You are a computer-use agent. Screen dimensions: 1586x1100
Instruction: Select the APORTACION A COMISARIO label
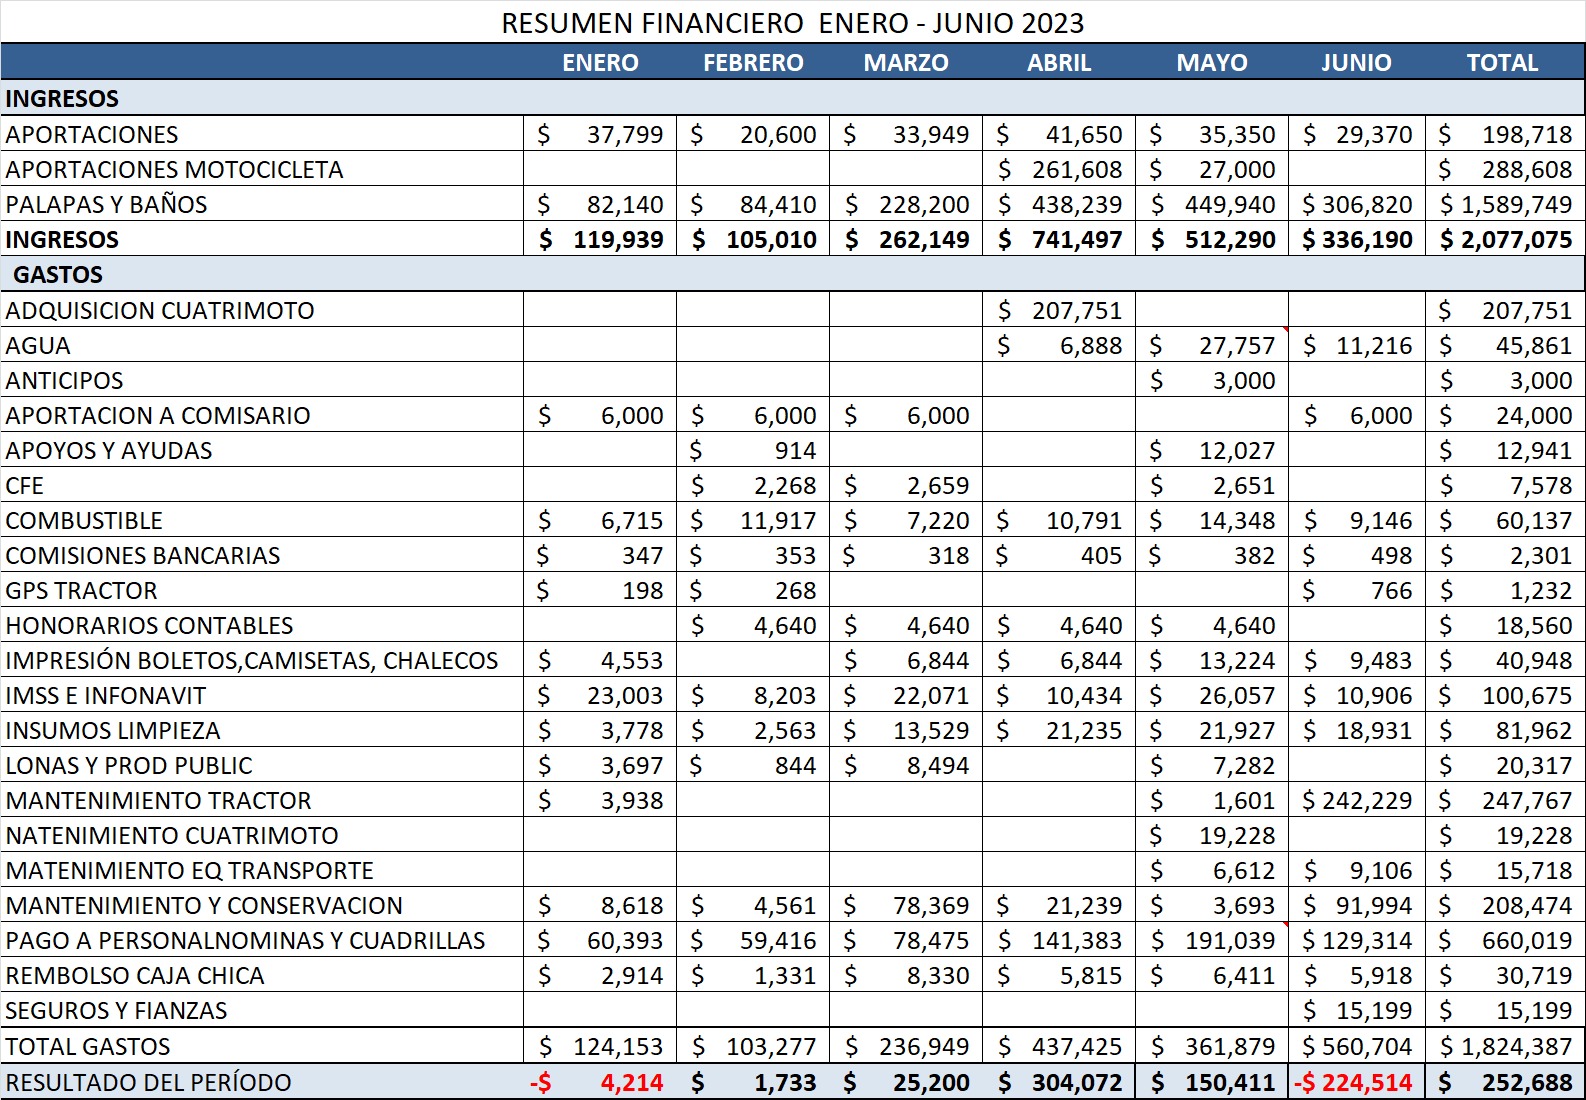(x=158, y=415)
